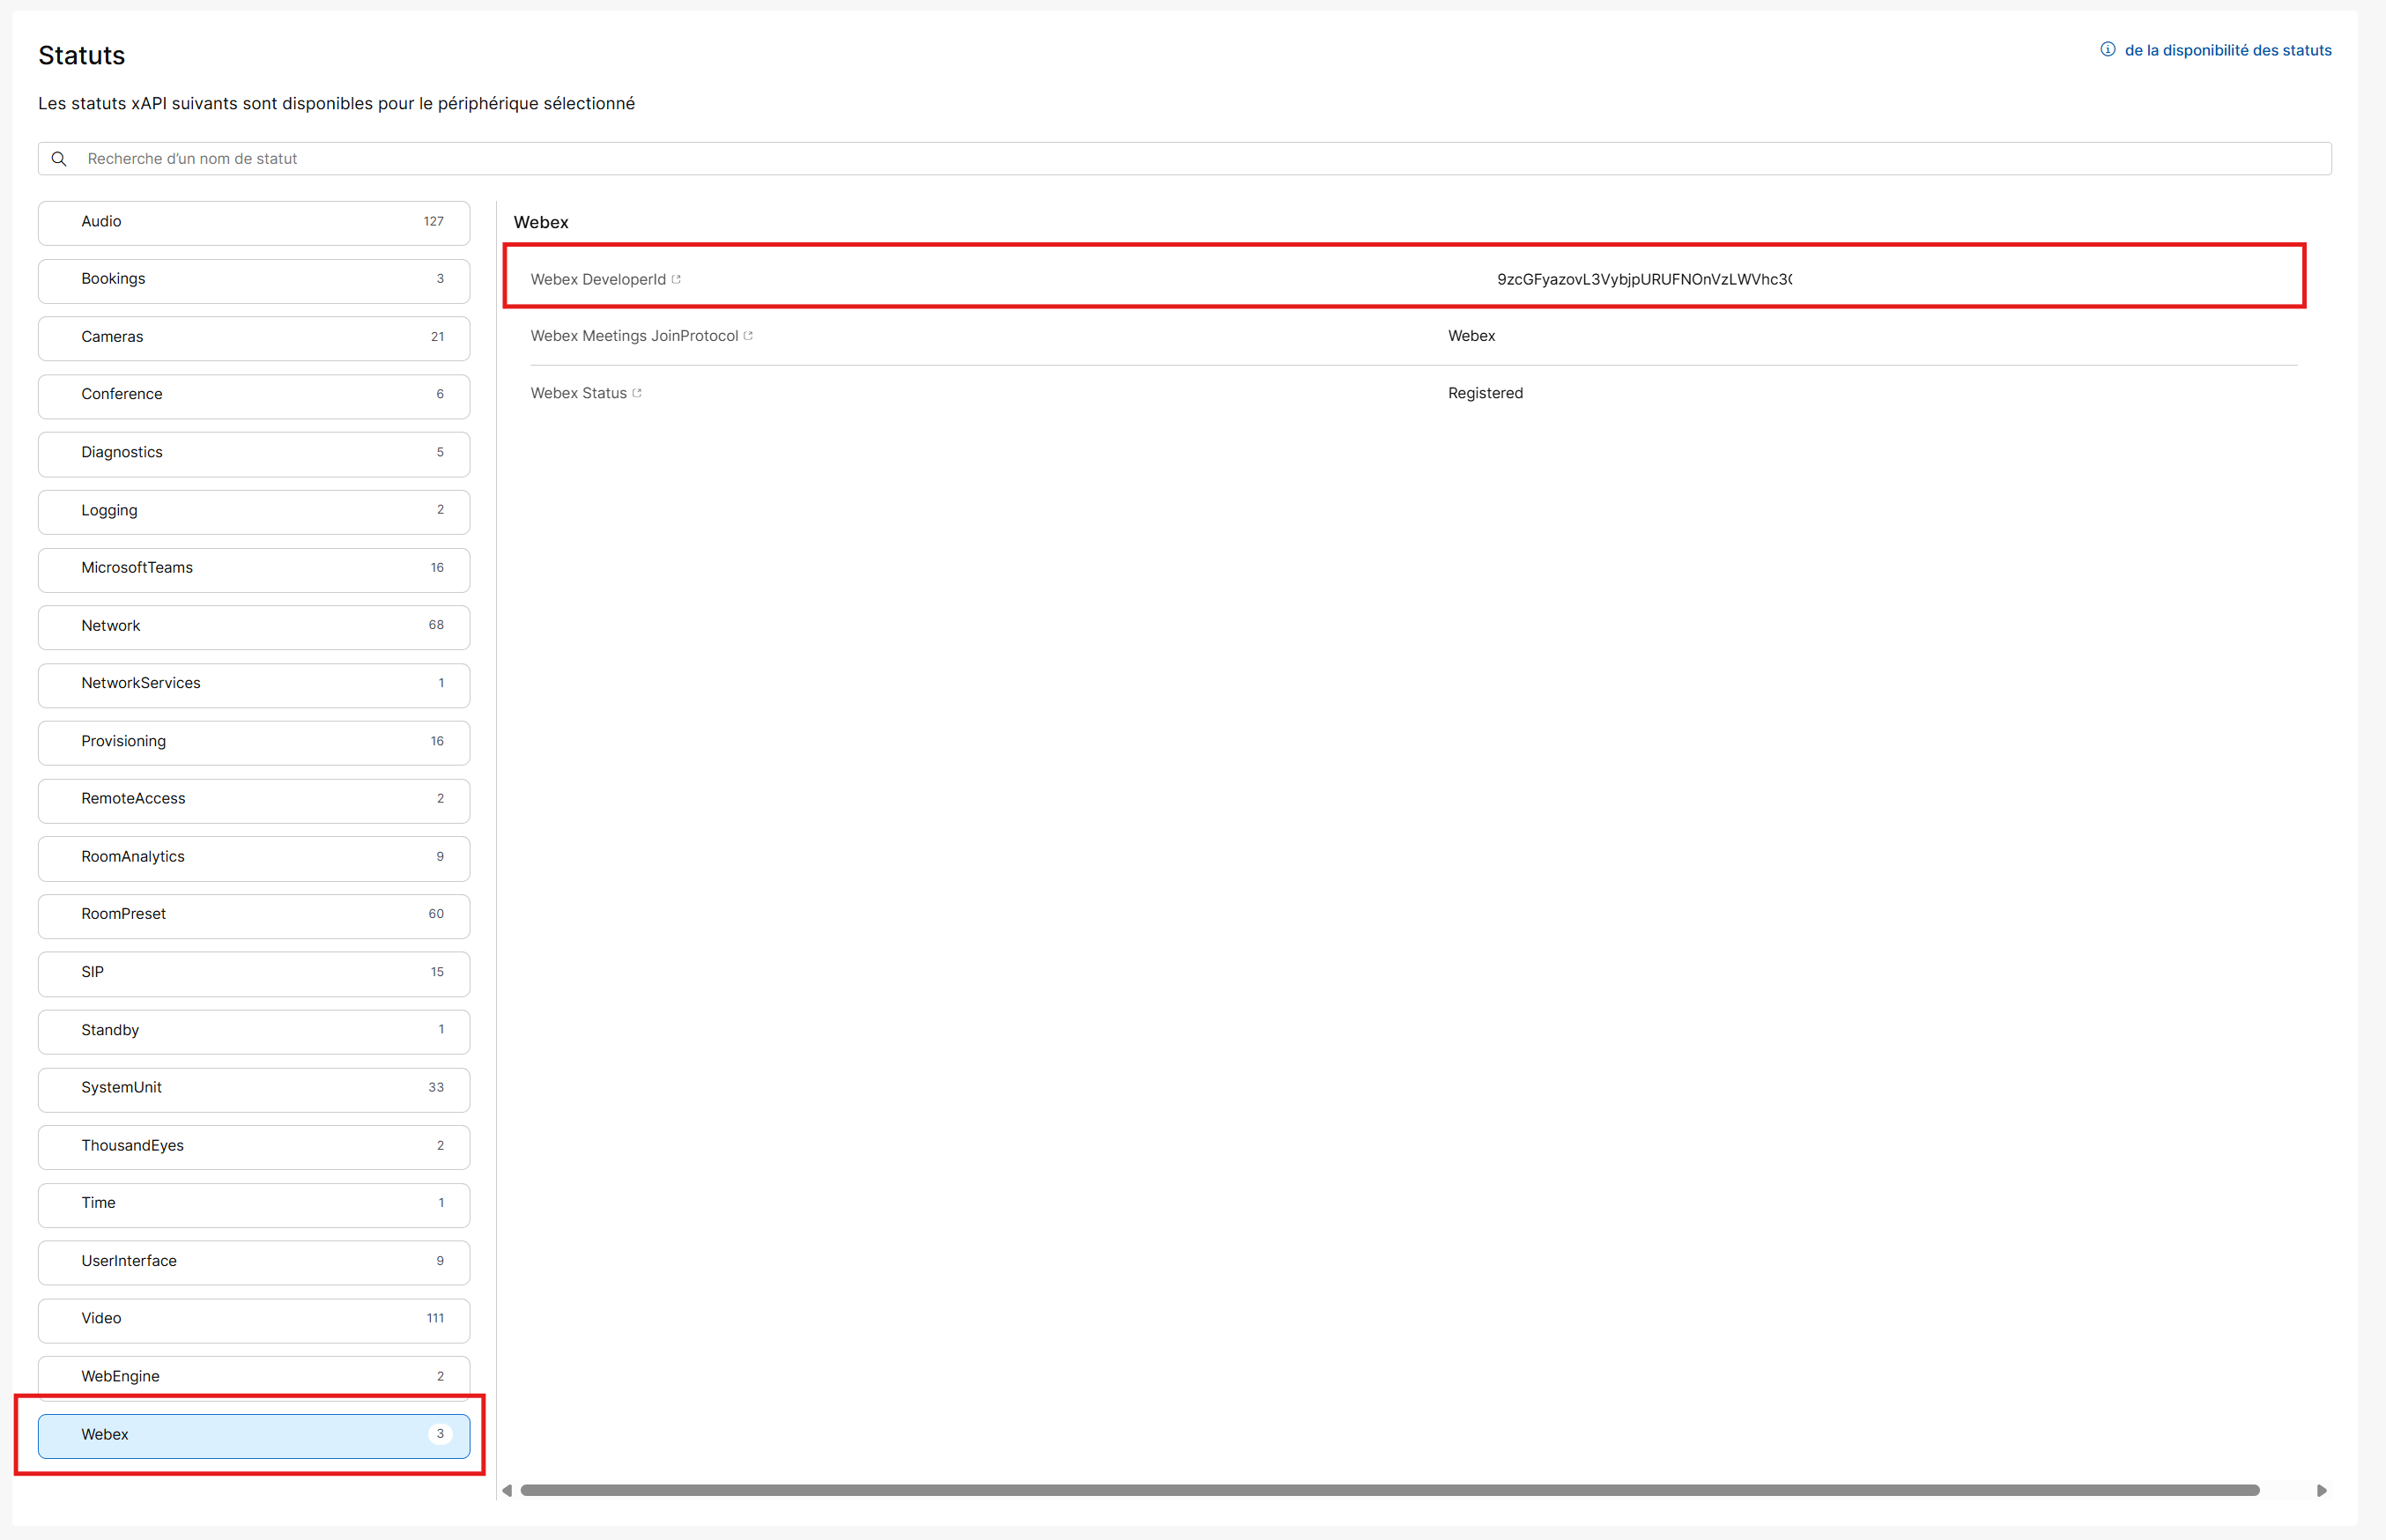Click the Webex count badge 3
The image size is (2386, 1540).
[x=440, y=1435]
